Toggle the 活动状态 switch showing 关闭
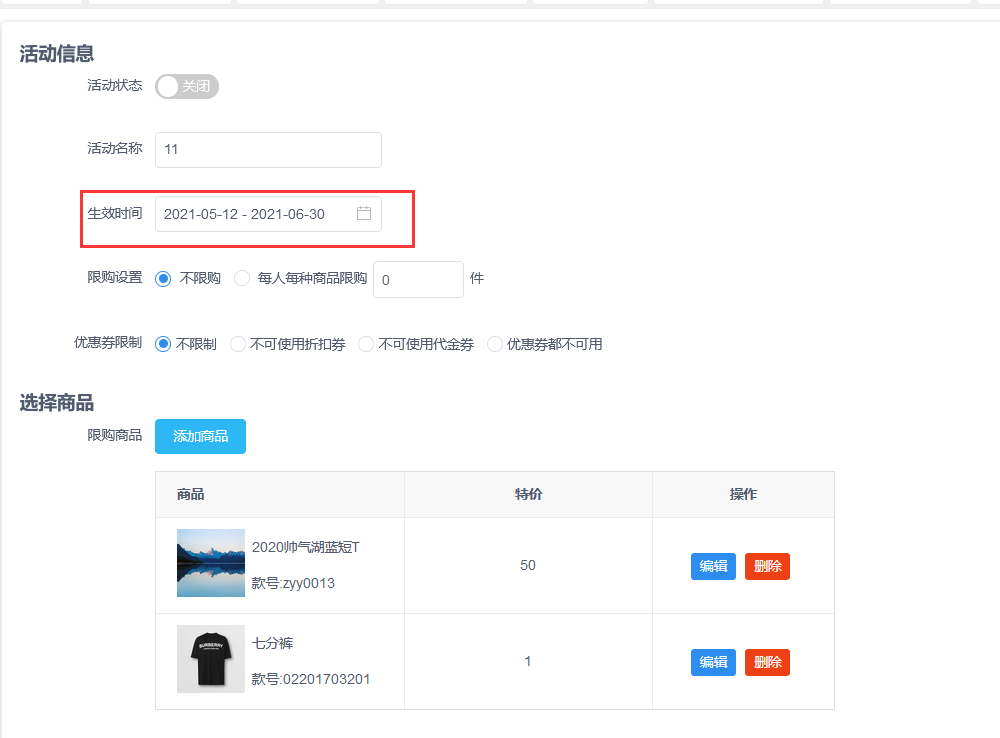The width and height of the screenshot is (1000, 738). [187, 86]
